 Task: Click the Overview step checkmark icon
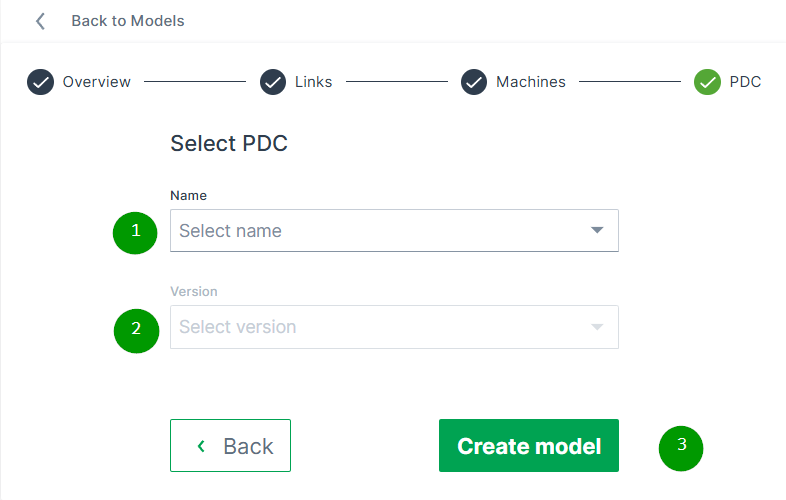pyautogui.click(x=40, y=82)
